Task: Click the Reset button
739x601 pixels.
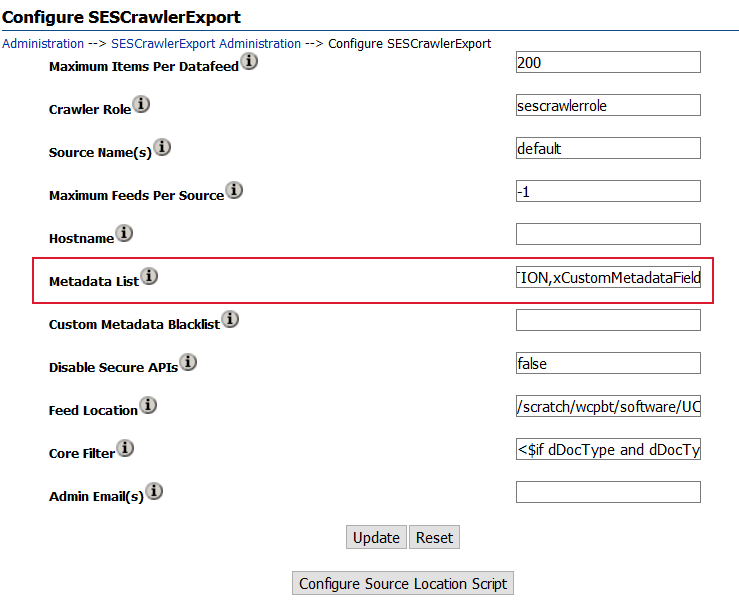Action: tap(434, 537)
